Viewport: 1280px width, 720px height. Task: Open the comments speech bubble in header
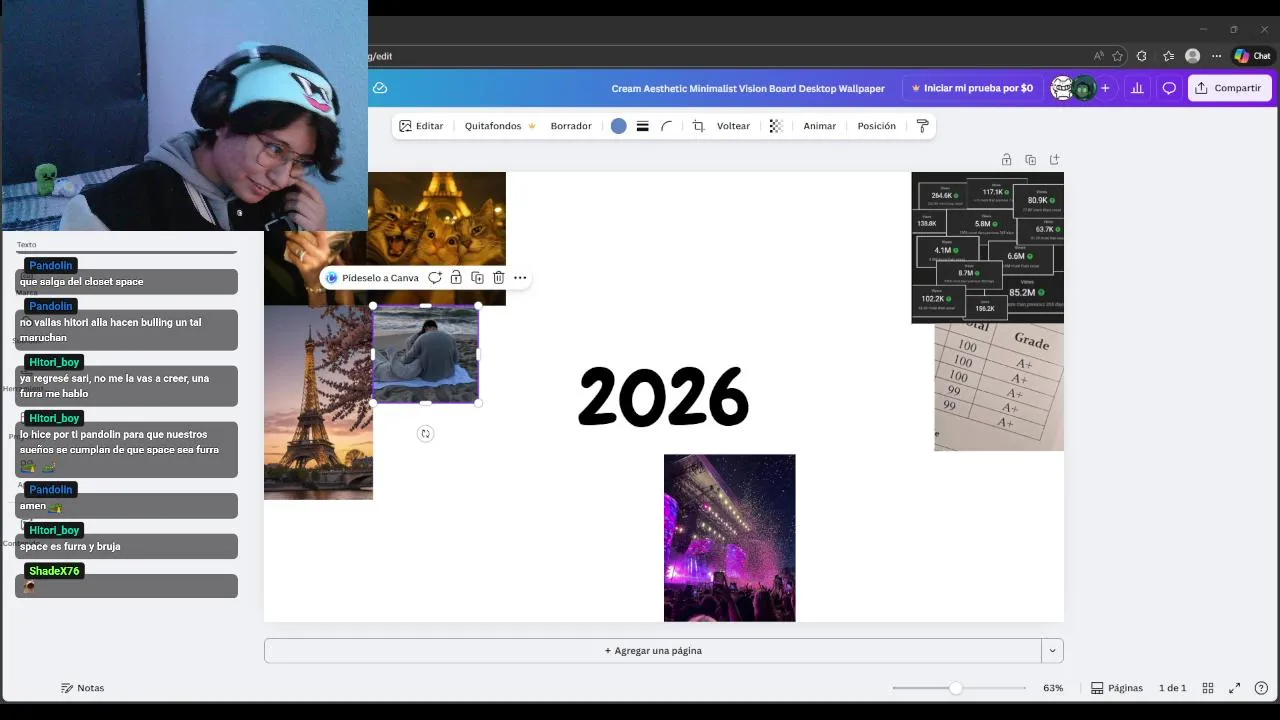point(1168,88)
